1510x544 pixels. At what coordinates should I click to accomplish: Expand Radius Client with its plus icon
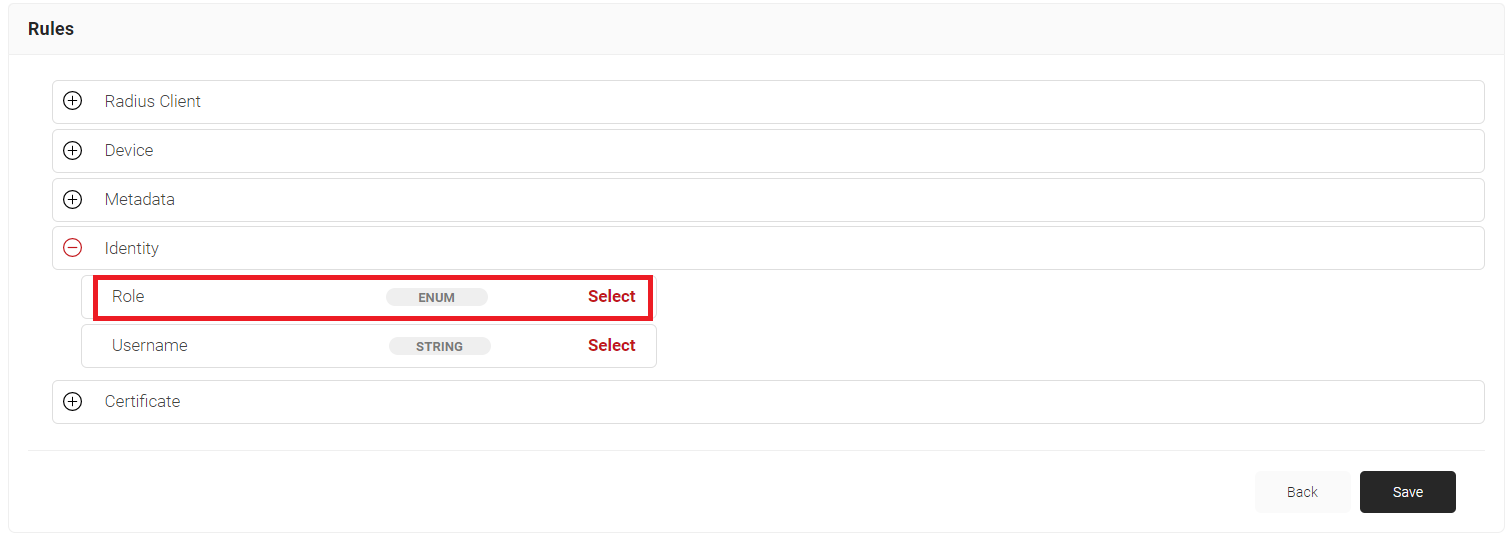(72, 101)
